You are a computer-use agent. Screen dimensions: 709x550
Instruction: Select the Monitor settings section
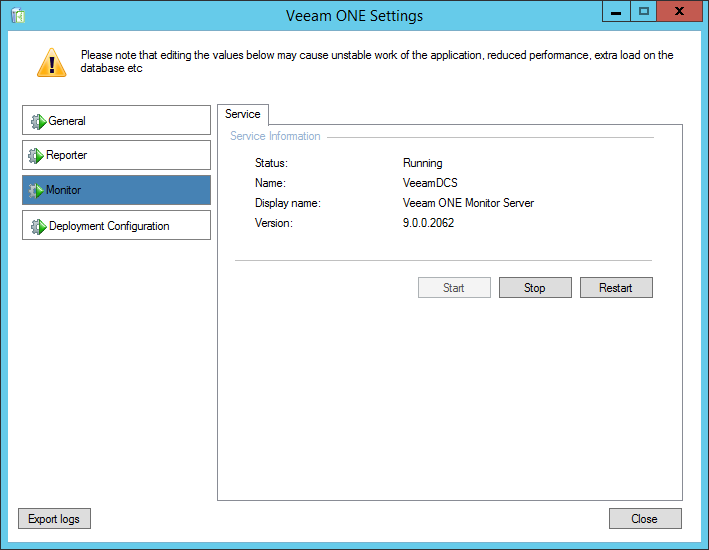coord(116,190)
